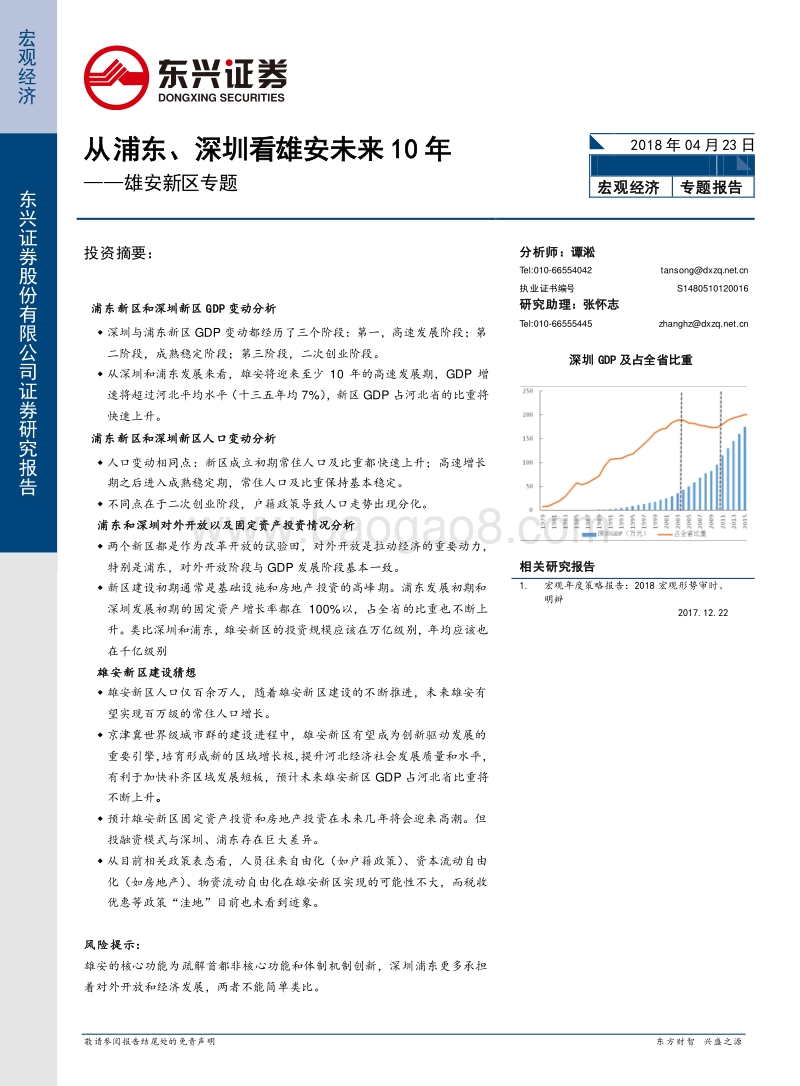Click heading 浦东新区和深圳新区GDP变动分析
The height and width of the screenshot is (1086, 800).
click(x=184, y=308)
